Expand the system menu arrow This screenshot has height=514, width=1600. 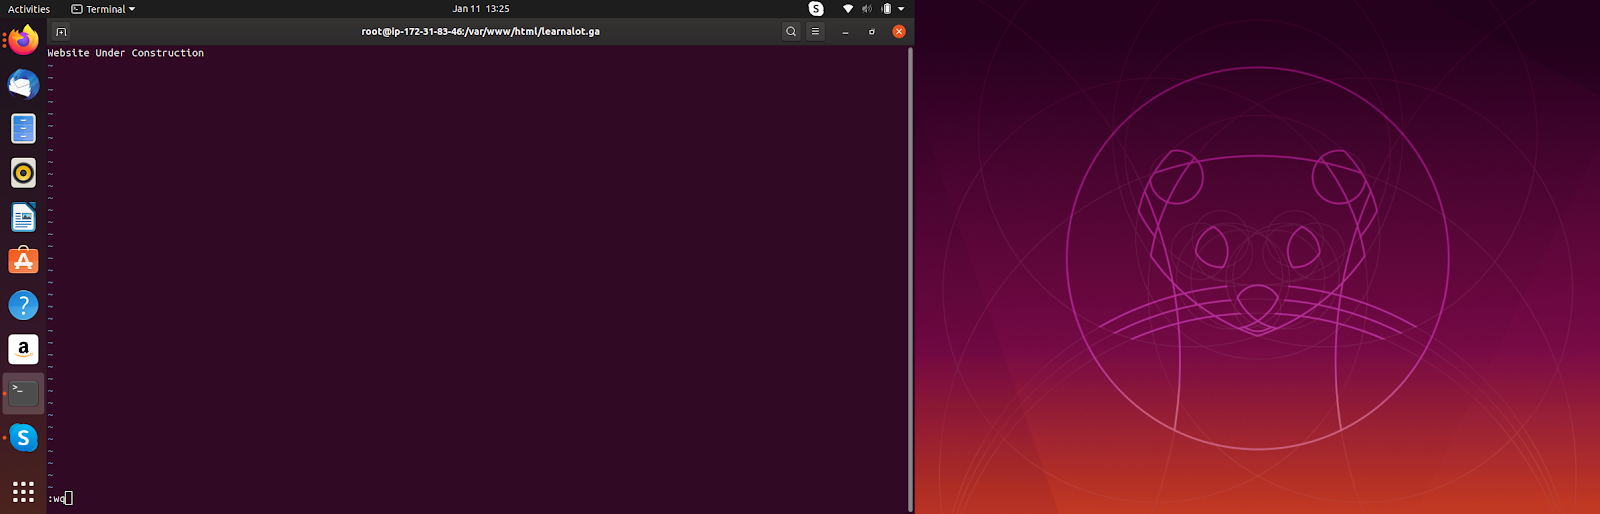click(x=901, y=9)
